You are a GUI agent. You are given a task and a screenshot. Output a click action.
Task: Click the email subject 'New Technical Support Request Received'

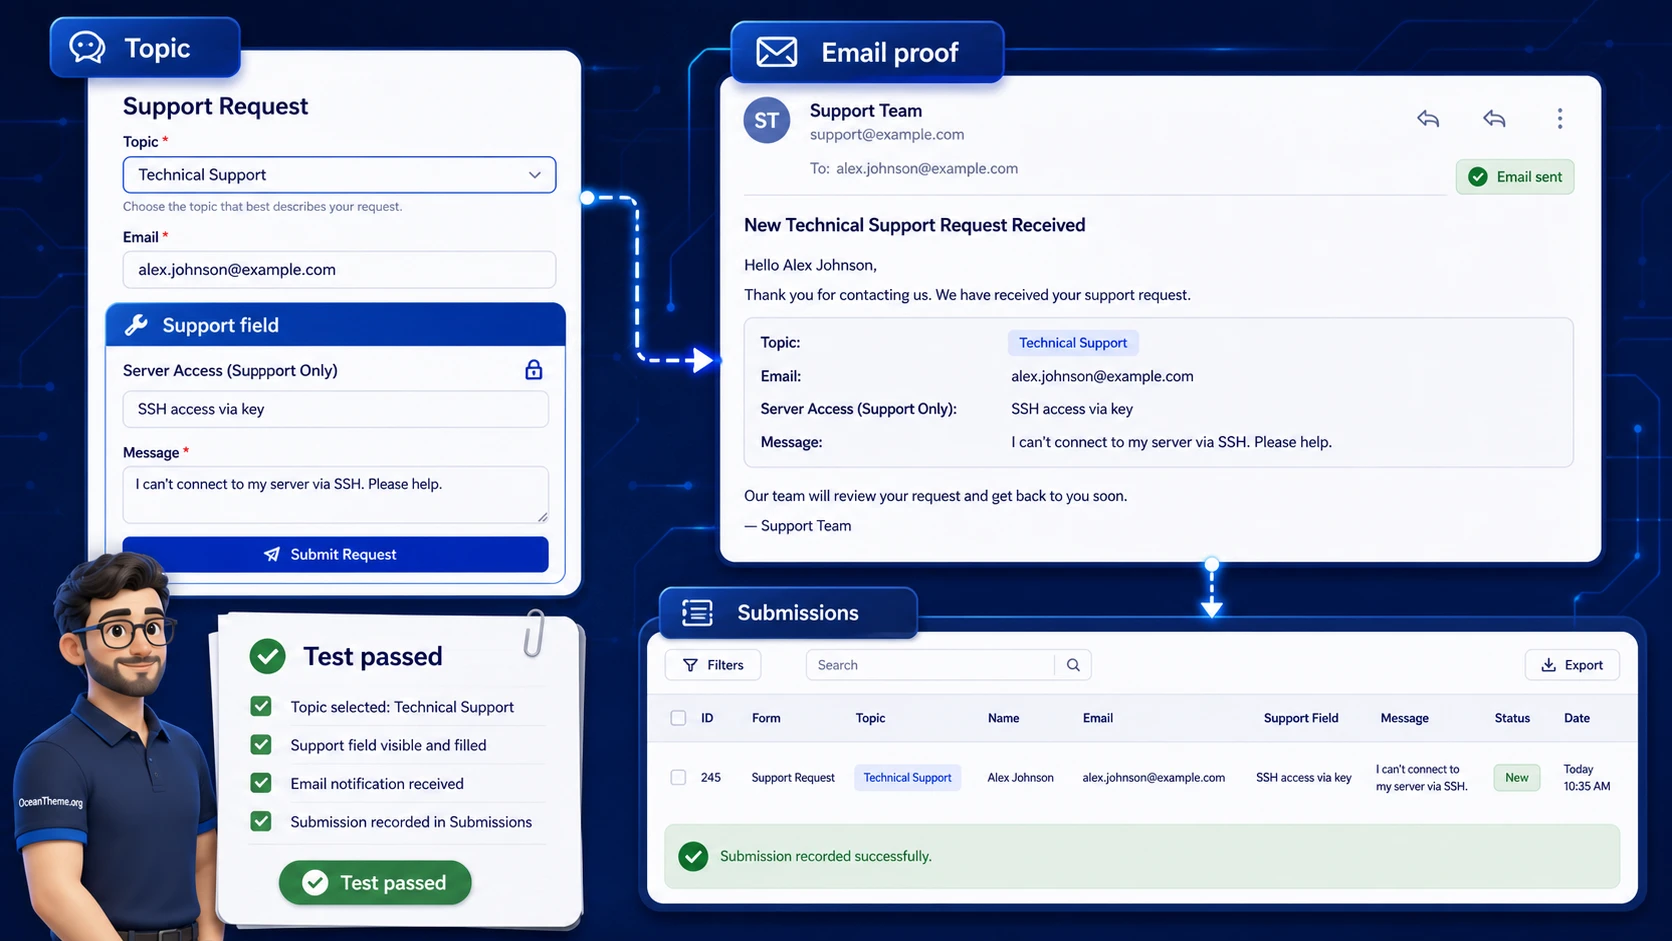(x=914, y=225)
